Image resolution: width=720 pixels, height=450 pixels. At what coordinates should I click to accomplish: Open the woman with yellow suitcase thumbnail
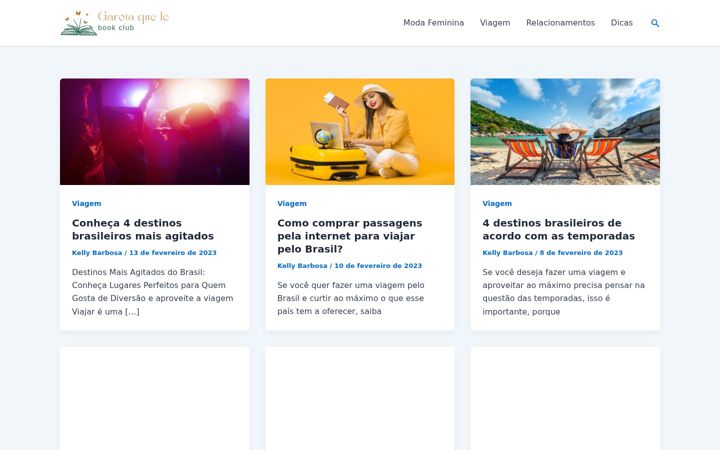(x=360, y=132)
